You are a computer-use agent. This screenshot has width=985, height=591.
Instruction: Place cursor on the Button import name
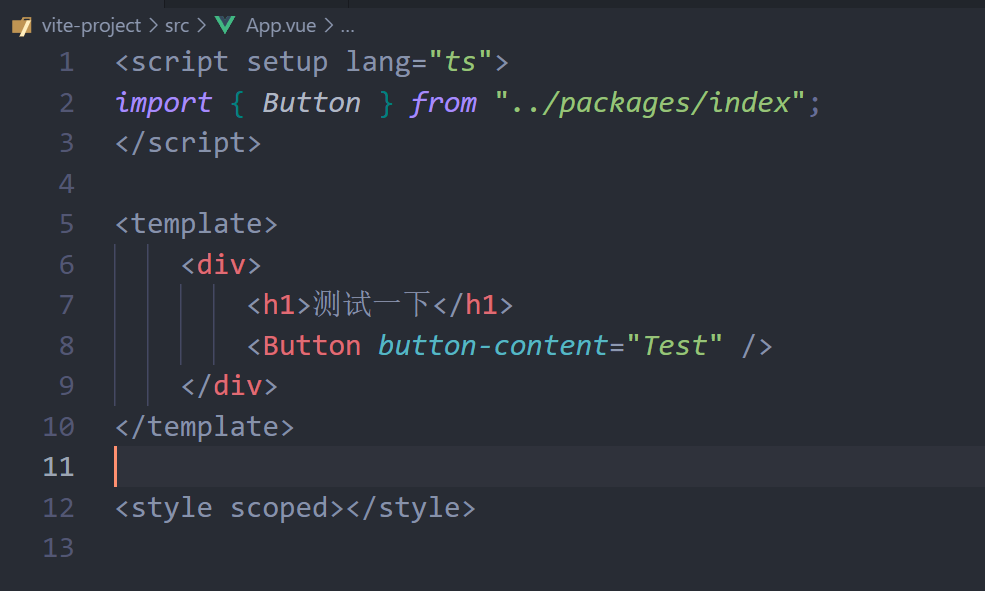tap(311, 103)
